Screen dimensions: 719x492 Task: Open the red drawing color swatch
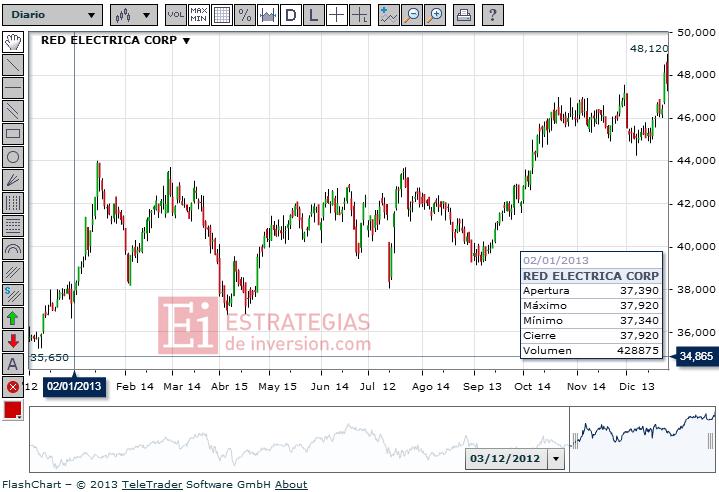[13, 410]
